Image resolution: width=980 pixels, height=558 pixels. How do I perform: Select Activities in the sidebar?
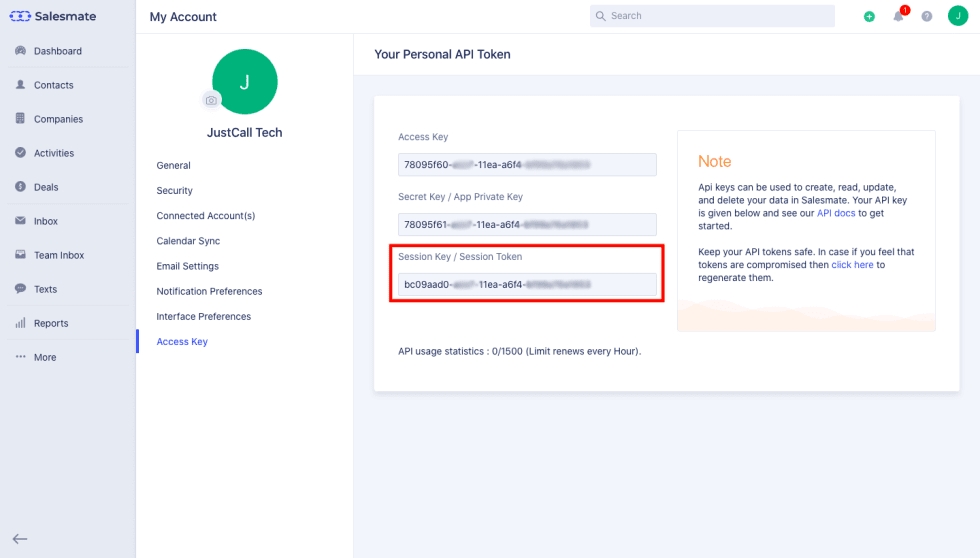tap(54, 153)
